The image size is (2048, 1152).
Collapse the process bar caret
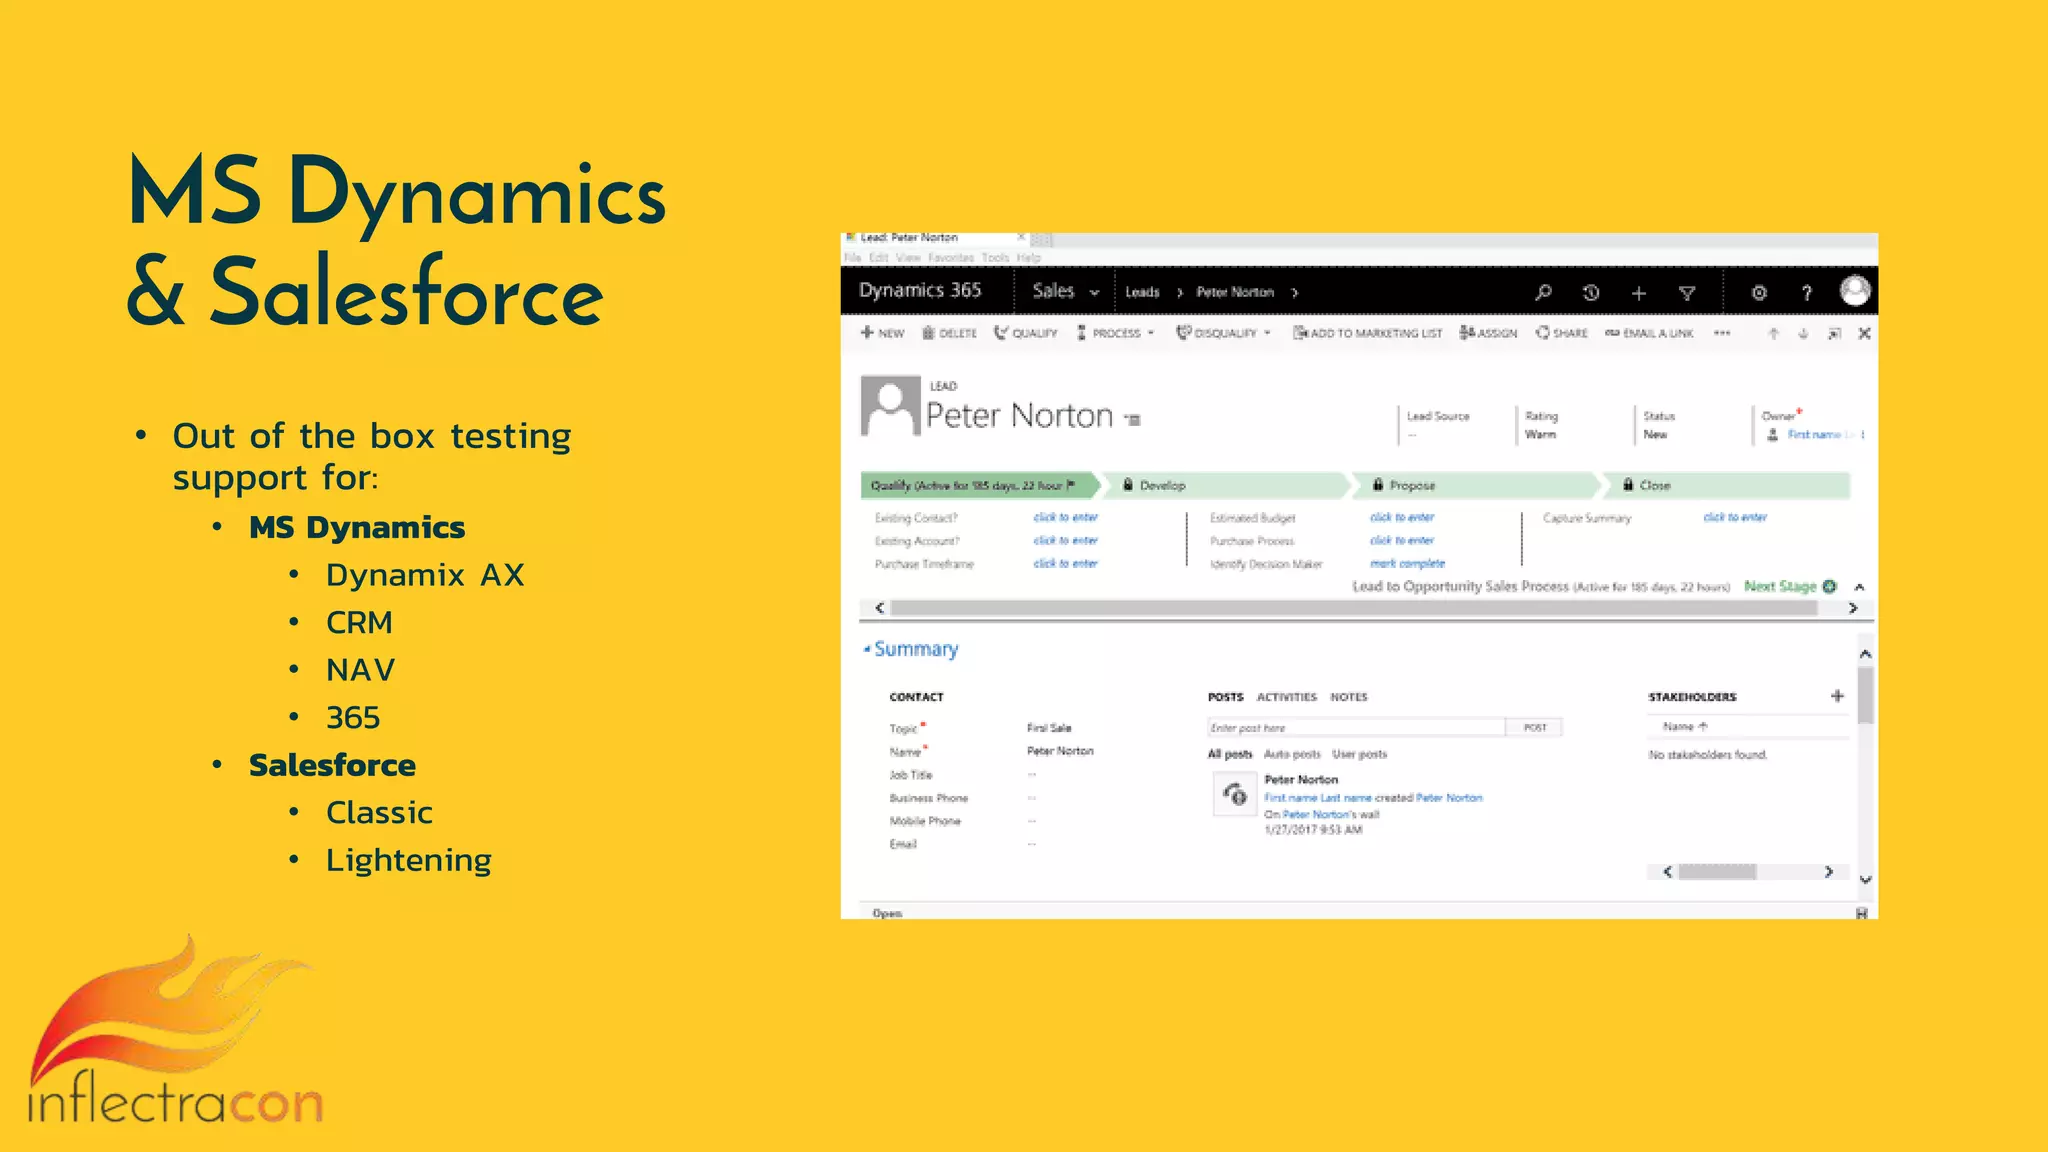point(1859,587)
